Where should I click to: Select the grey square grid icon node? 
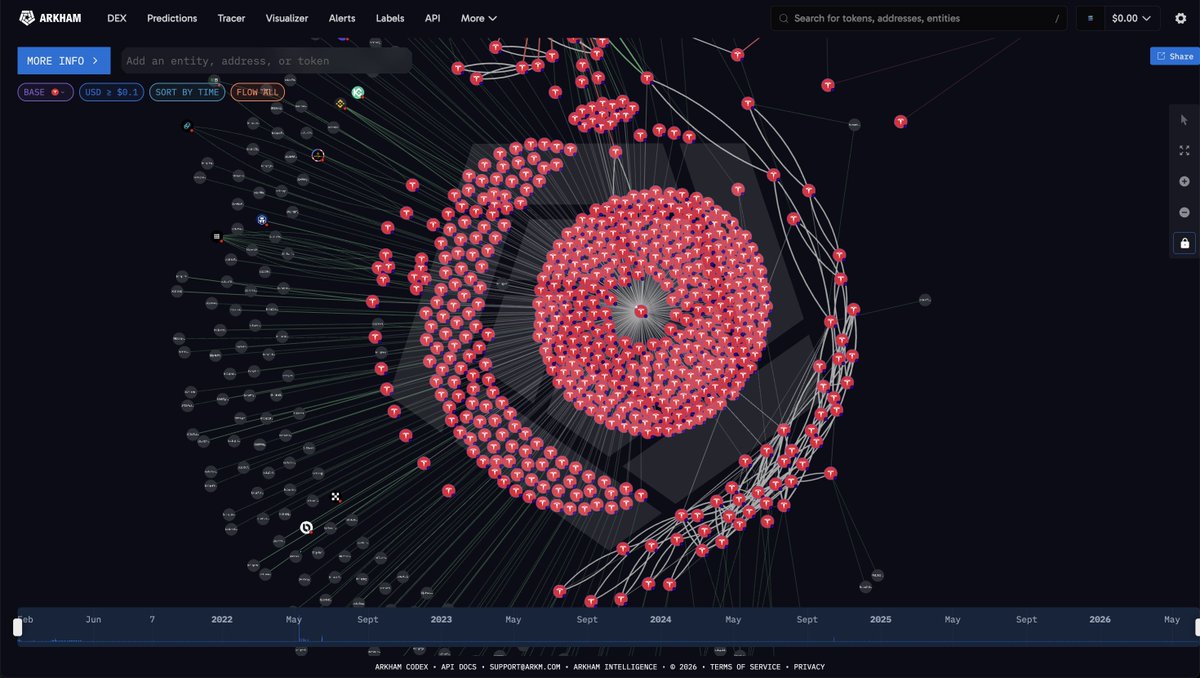pyautogui.click(x=216, y=237)
